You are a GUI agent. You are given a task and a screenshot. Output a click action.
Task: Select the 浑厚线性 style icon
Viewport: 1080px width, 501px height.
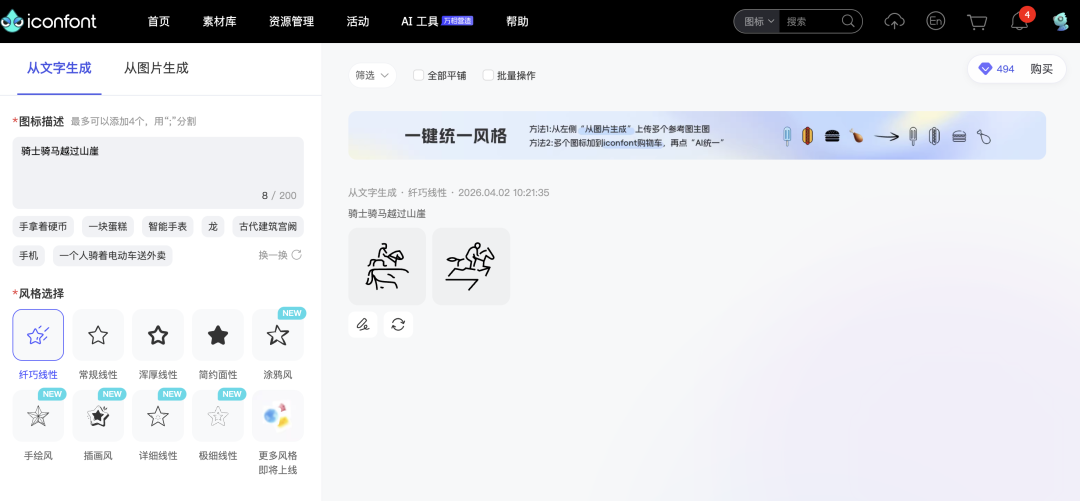(x=158, y=335)
